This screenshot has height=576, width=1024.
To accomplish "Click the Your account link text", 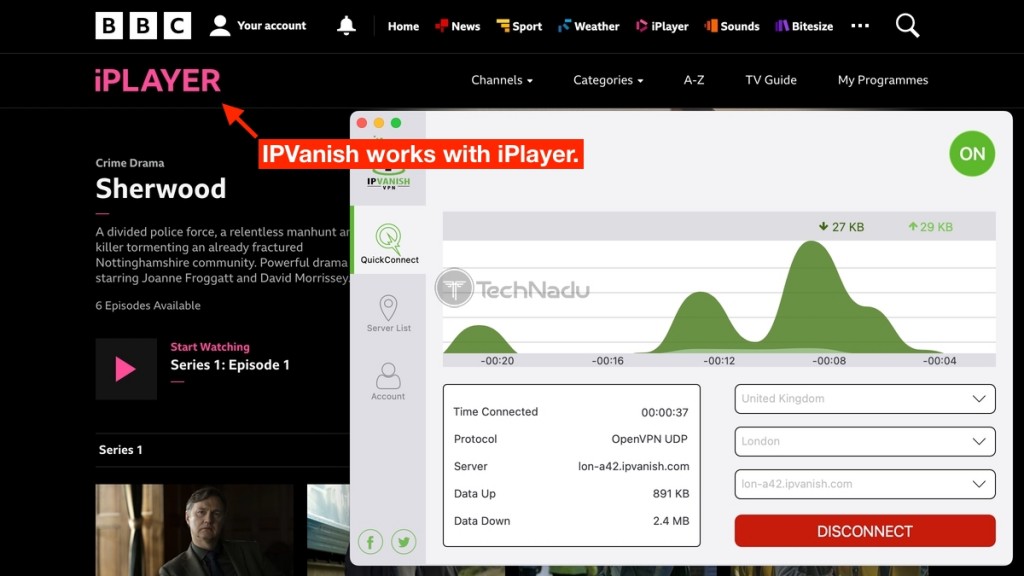I will point(271,25).
